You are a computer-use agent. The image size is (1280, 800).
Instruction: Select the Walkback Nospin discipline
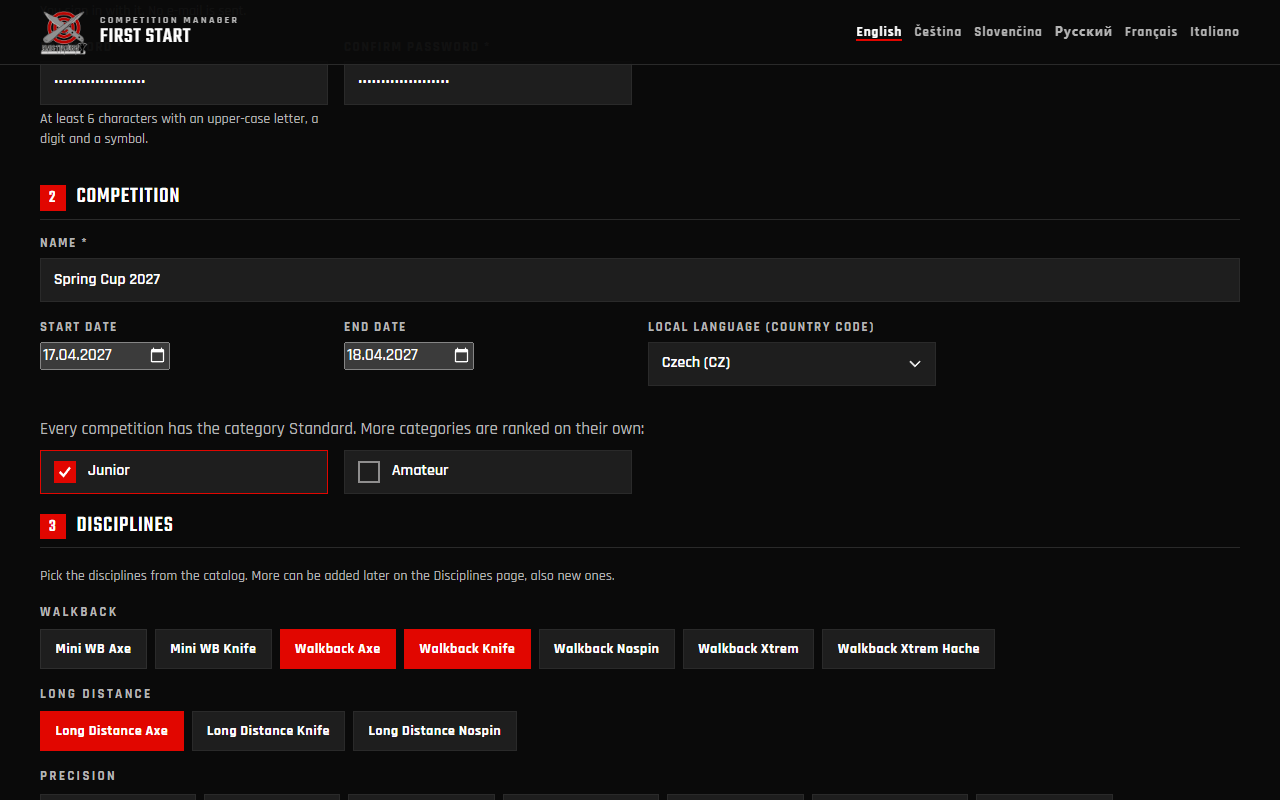(607, 649)
